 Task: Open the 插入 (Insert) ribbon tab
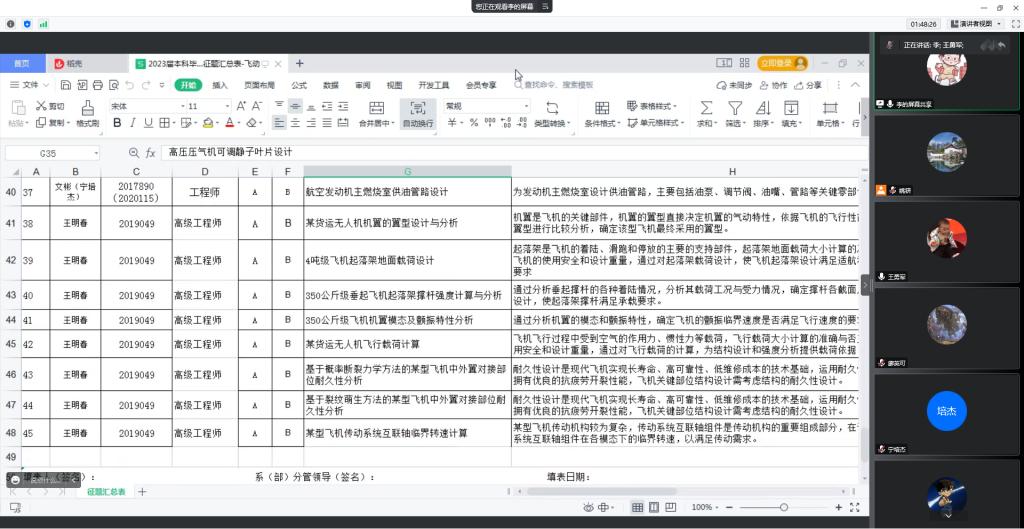click(220, 85)
